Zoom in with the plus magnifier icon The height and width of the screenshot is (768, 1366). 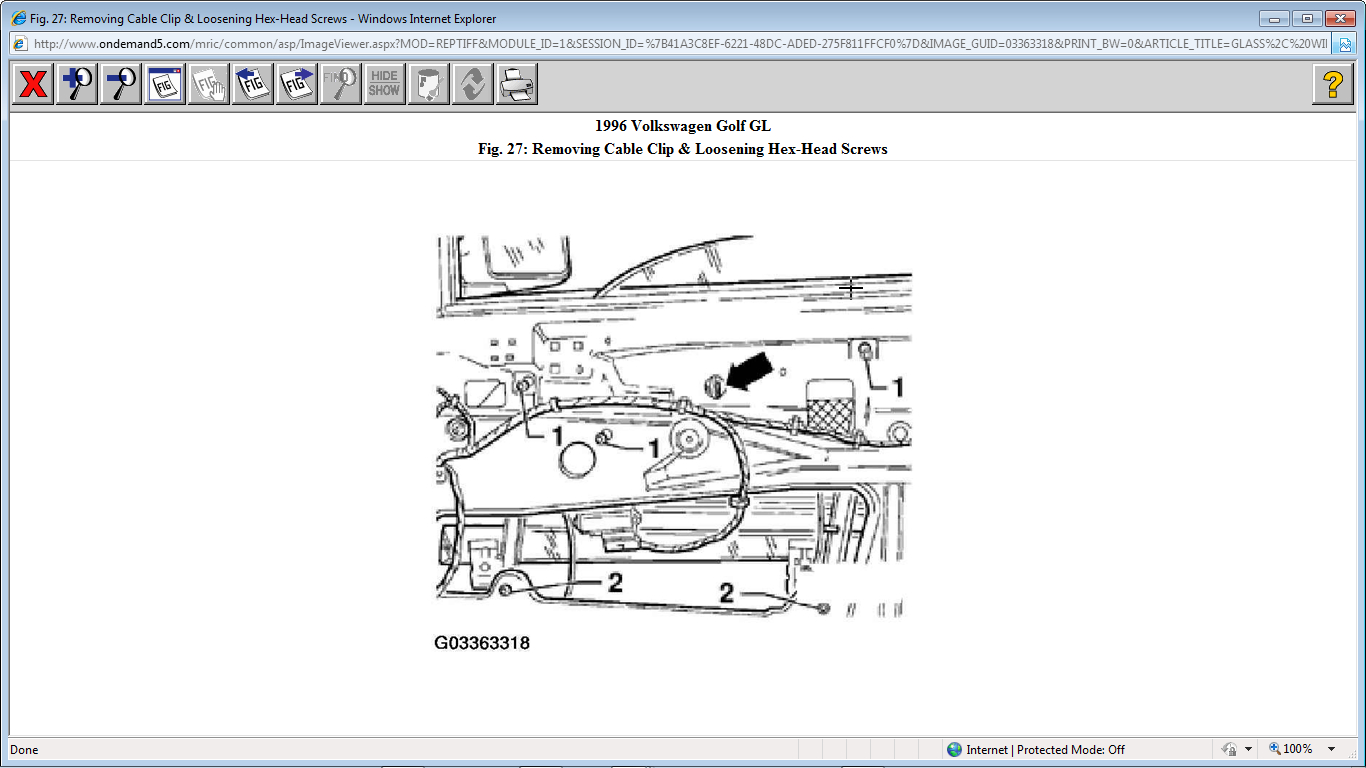(77, 84)
